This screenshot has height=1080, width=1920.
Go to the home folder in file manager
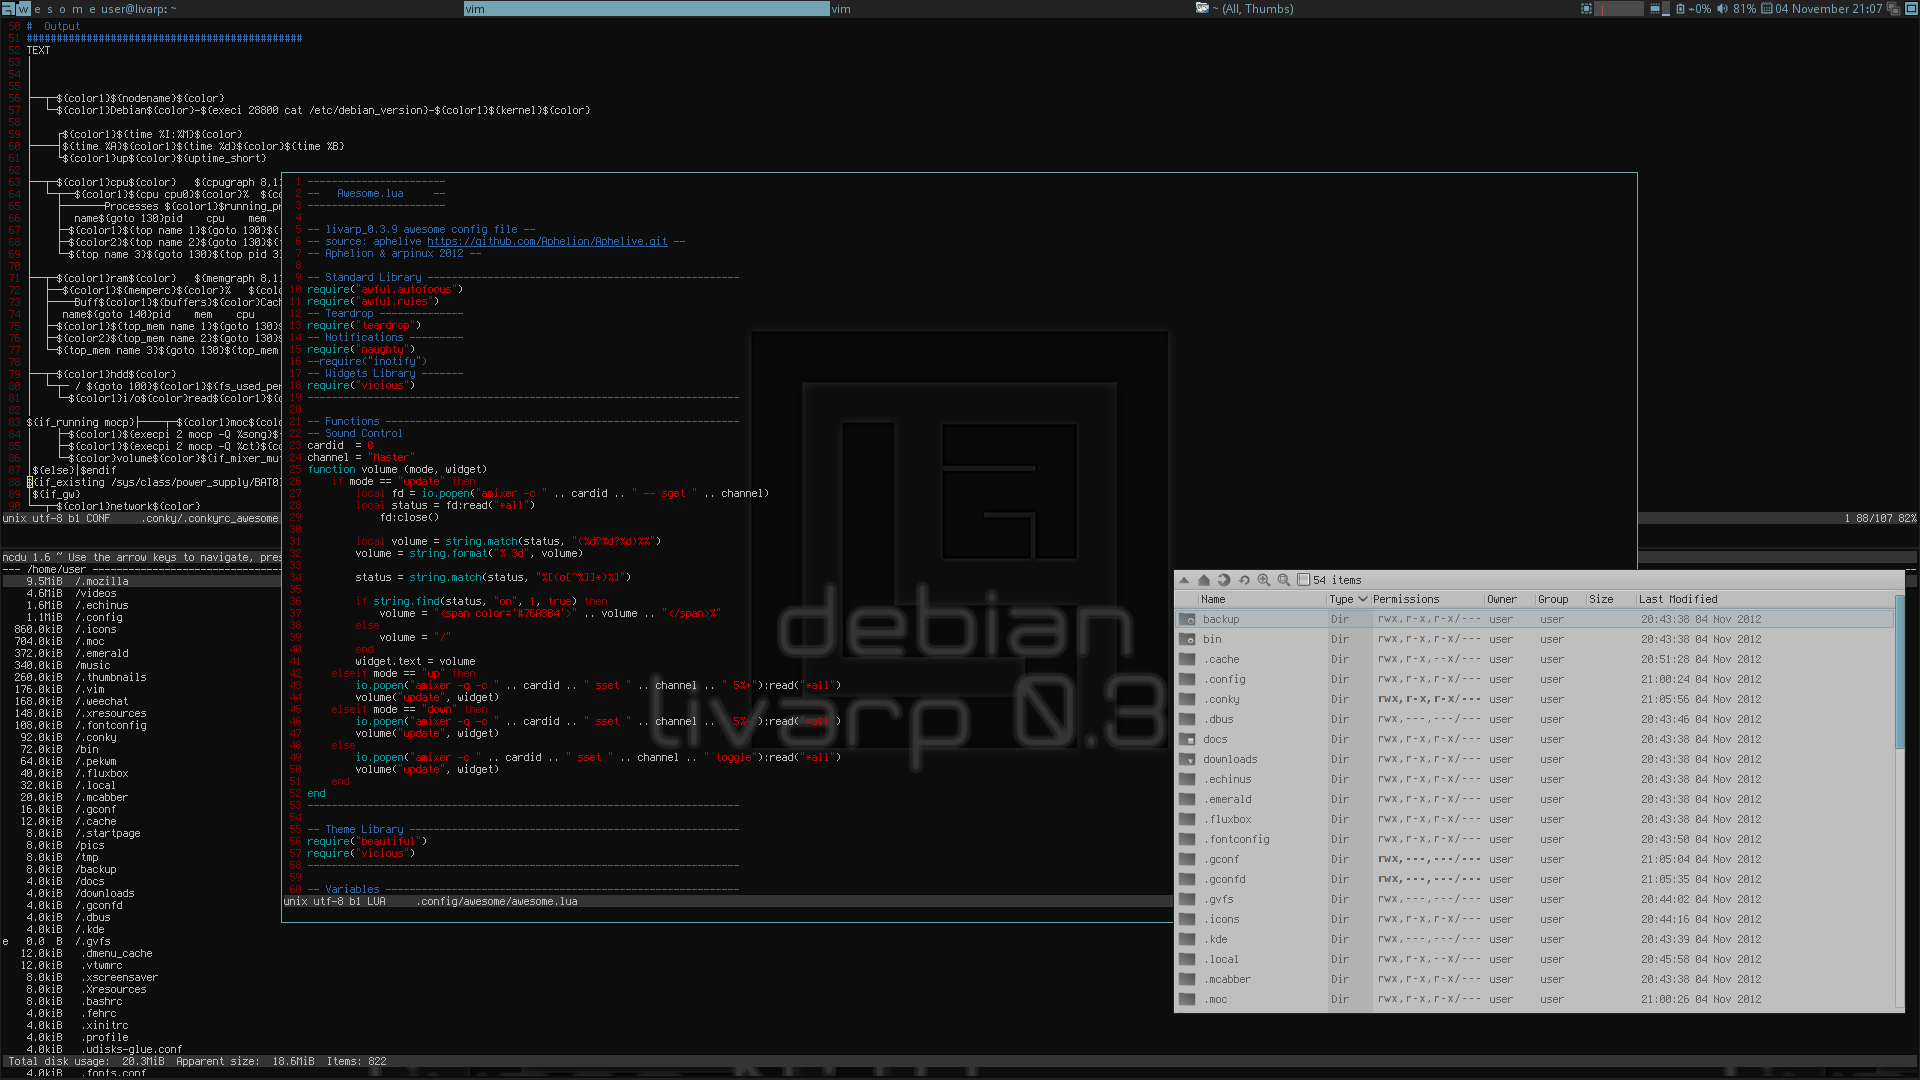(x=1204, y=580)
